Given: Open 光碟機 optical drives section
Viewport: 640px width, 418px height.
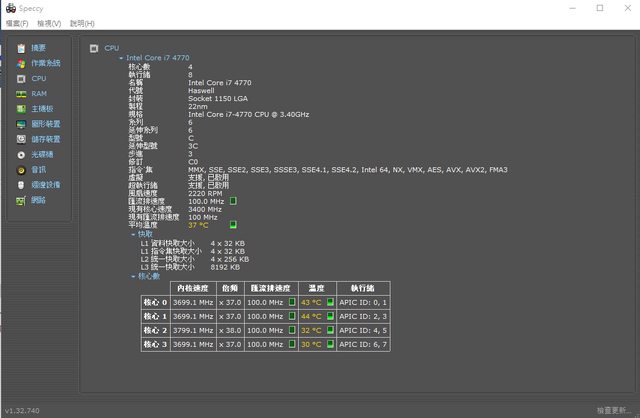Looking at the screenshot, I should point(41,154).
